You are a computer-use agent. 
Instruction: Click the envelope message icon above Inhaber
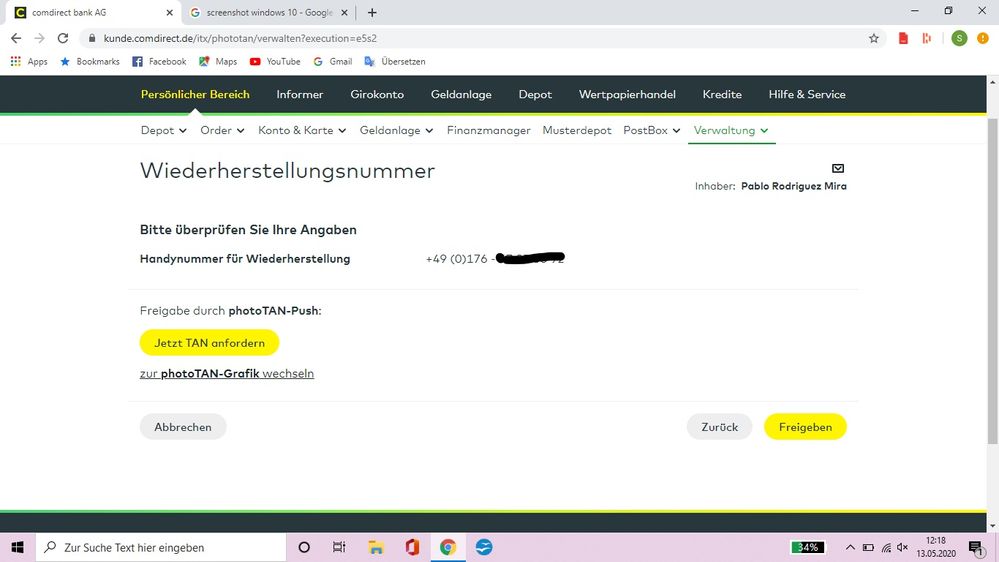pos(838,168)
